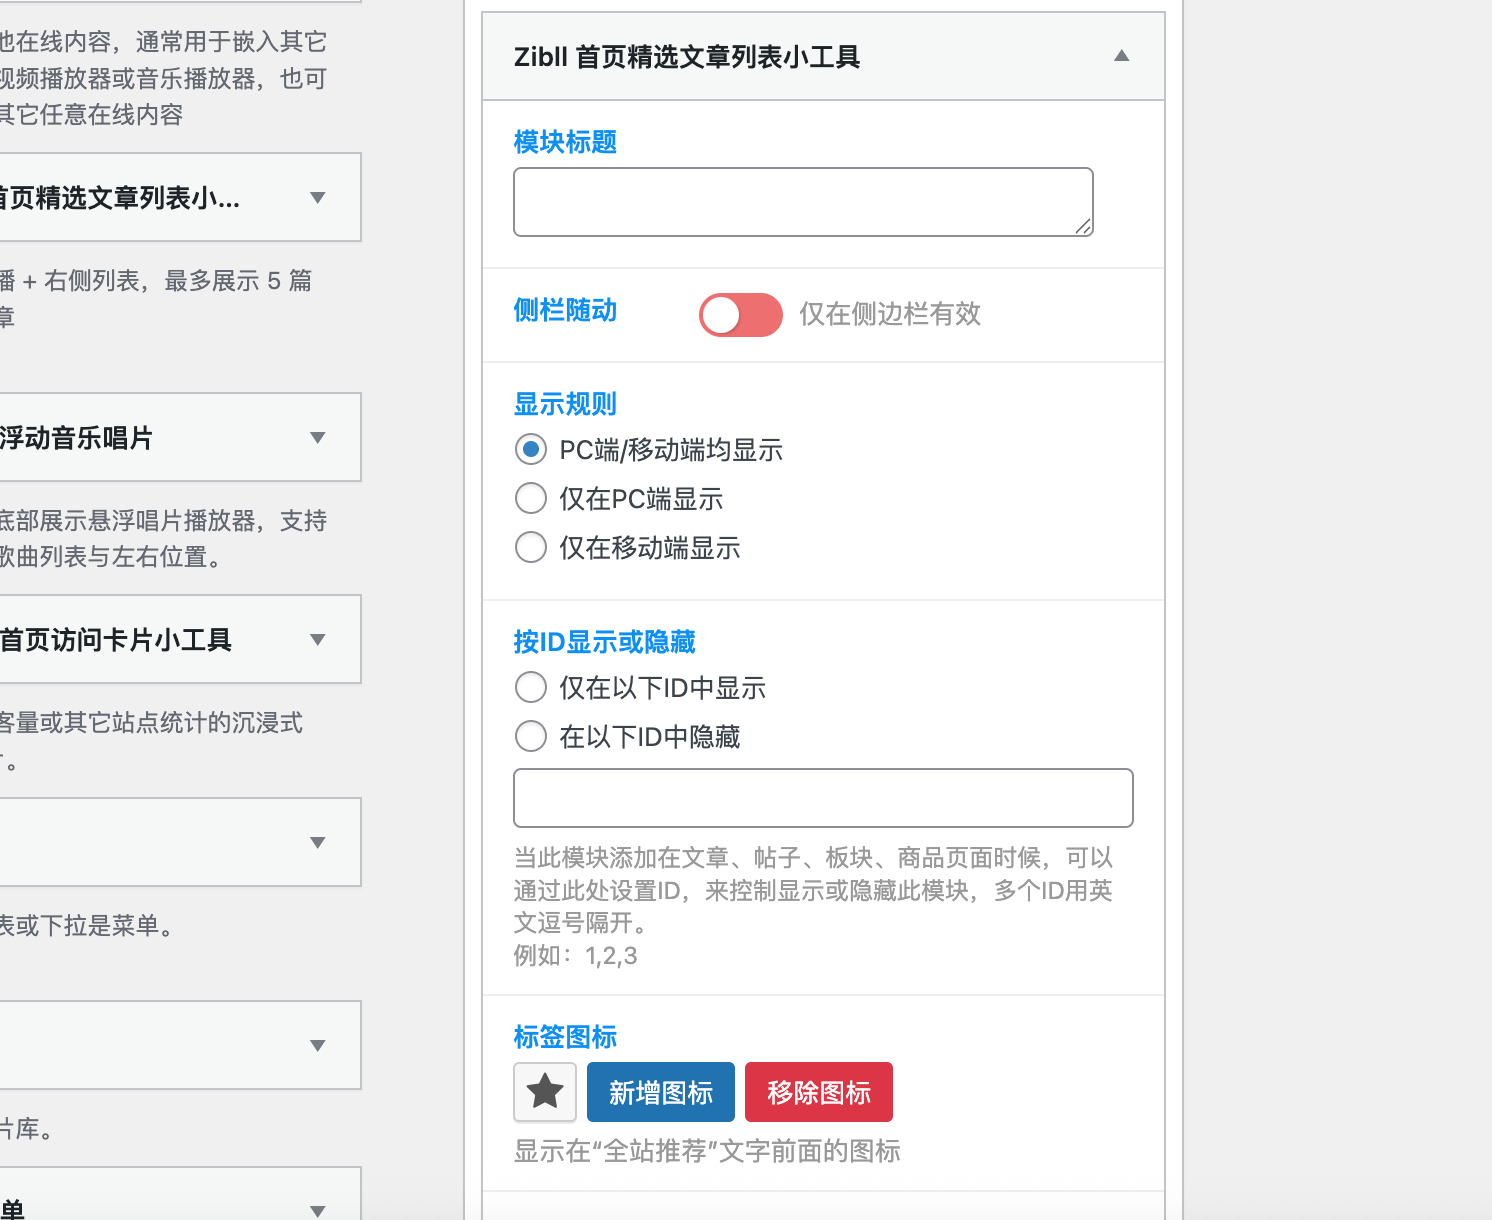Click the 新增图标 button
1492x1220 pixels.
660,1091
